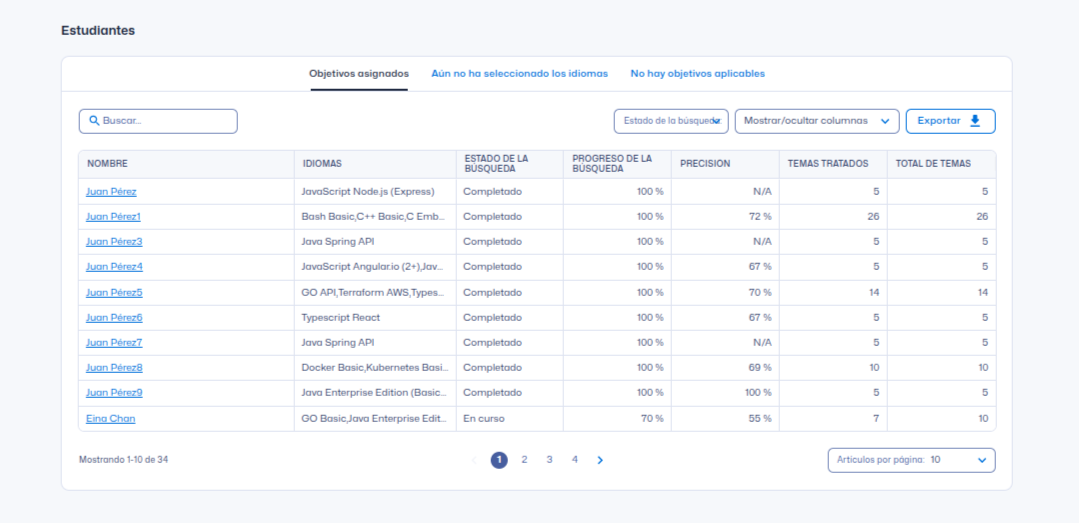Click inside the Buscar search field
Image resolution: width=1079 pixels, height=523 pixels.
(165, 121)
